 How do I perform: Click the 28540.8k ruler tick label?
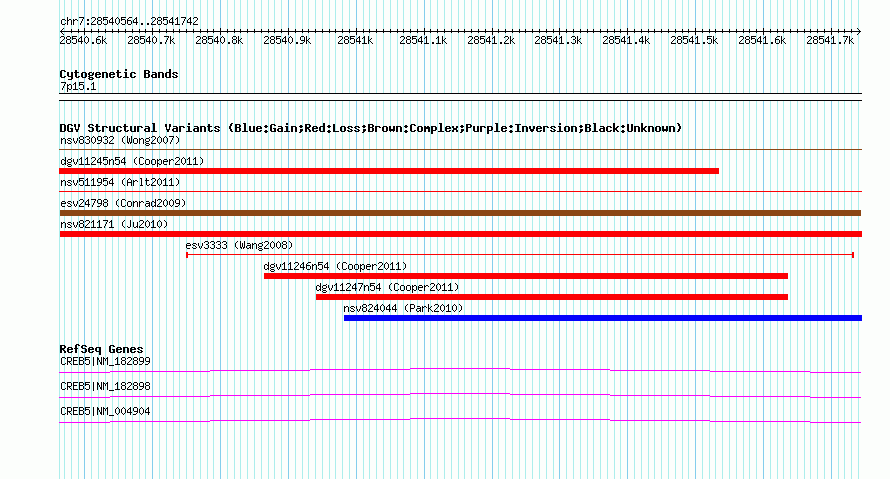pos(219,40)
